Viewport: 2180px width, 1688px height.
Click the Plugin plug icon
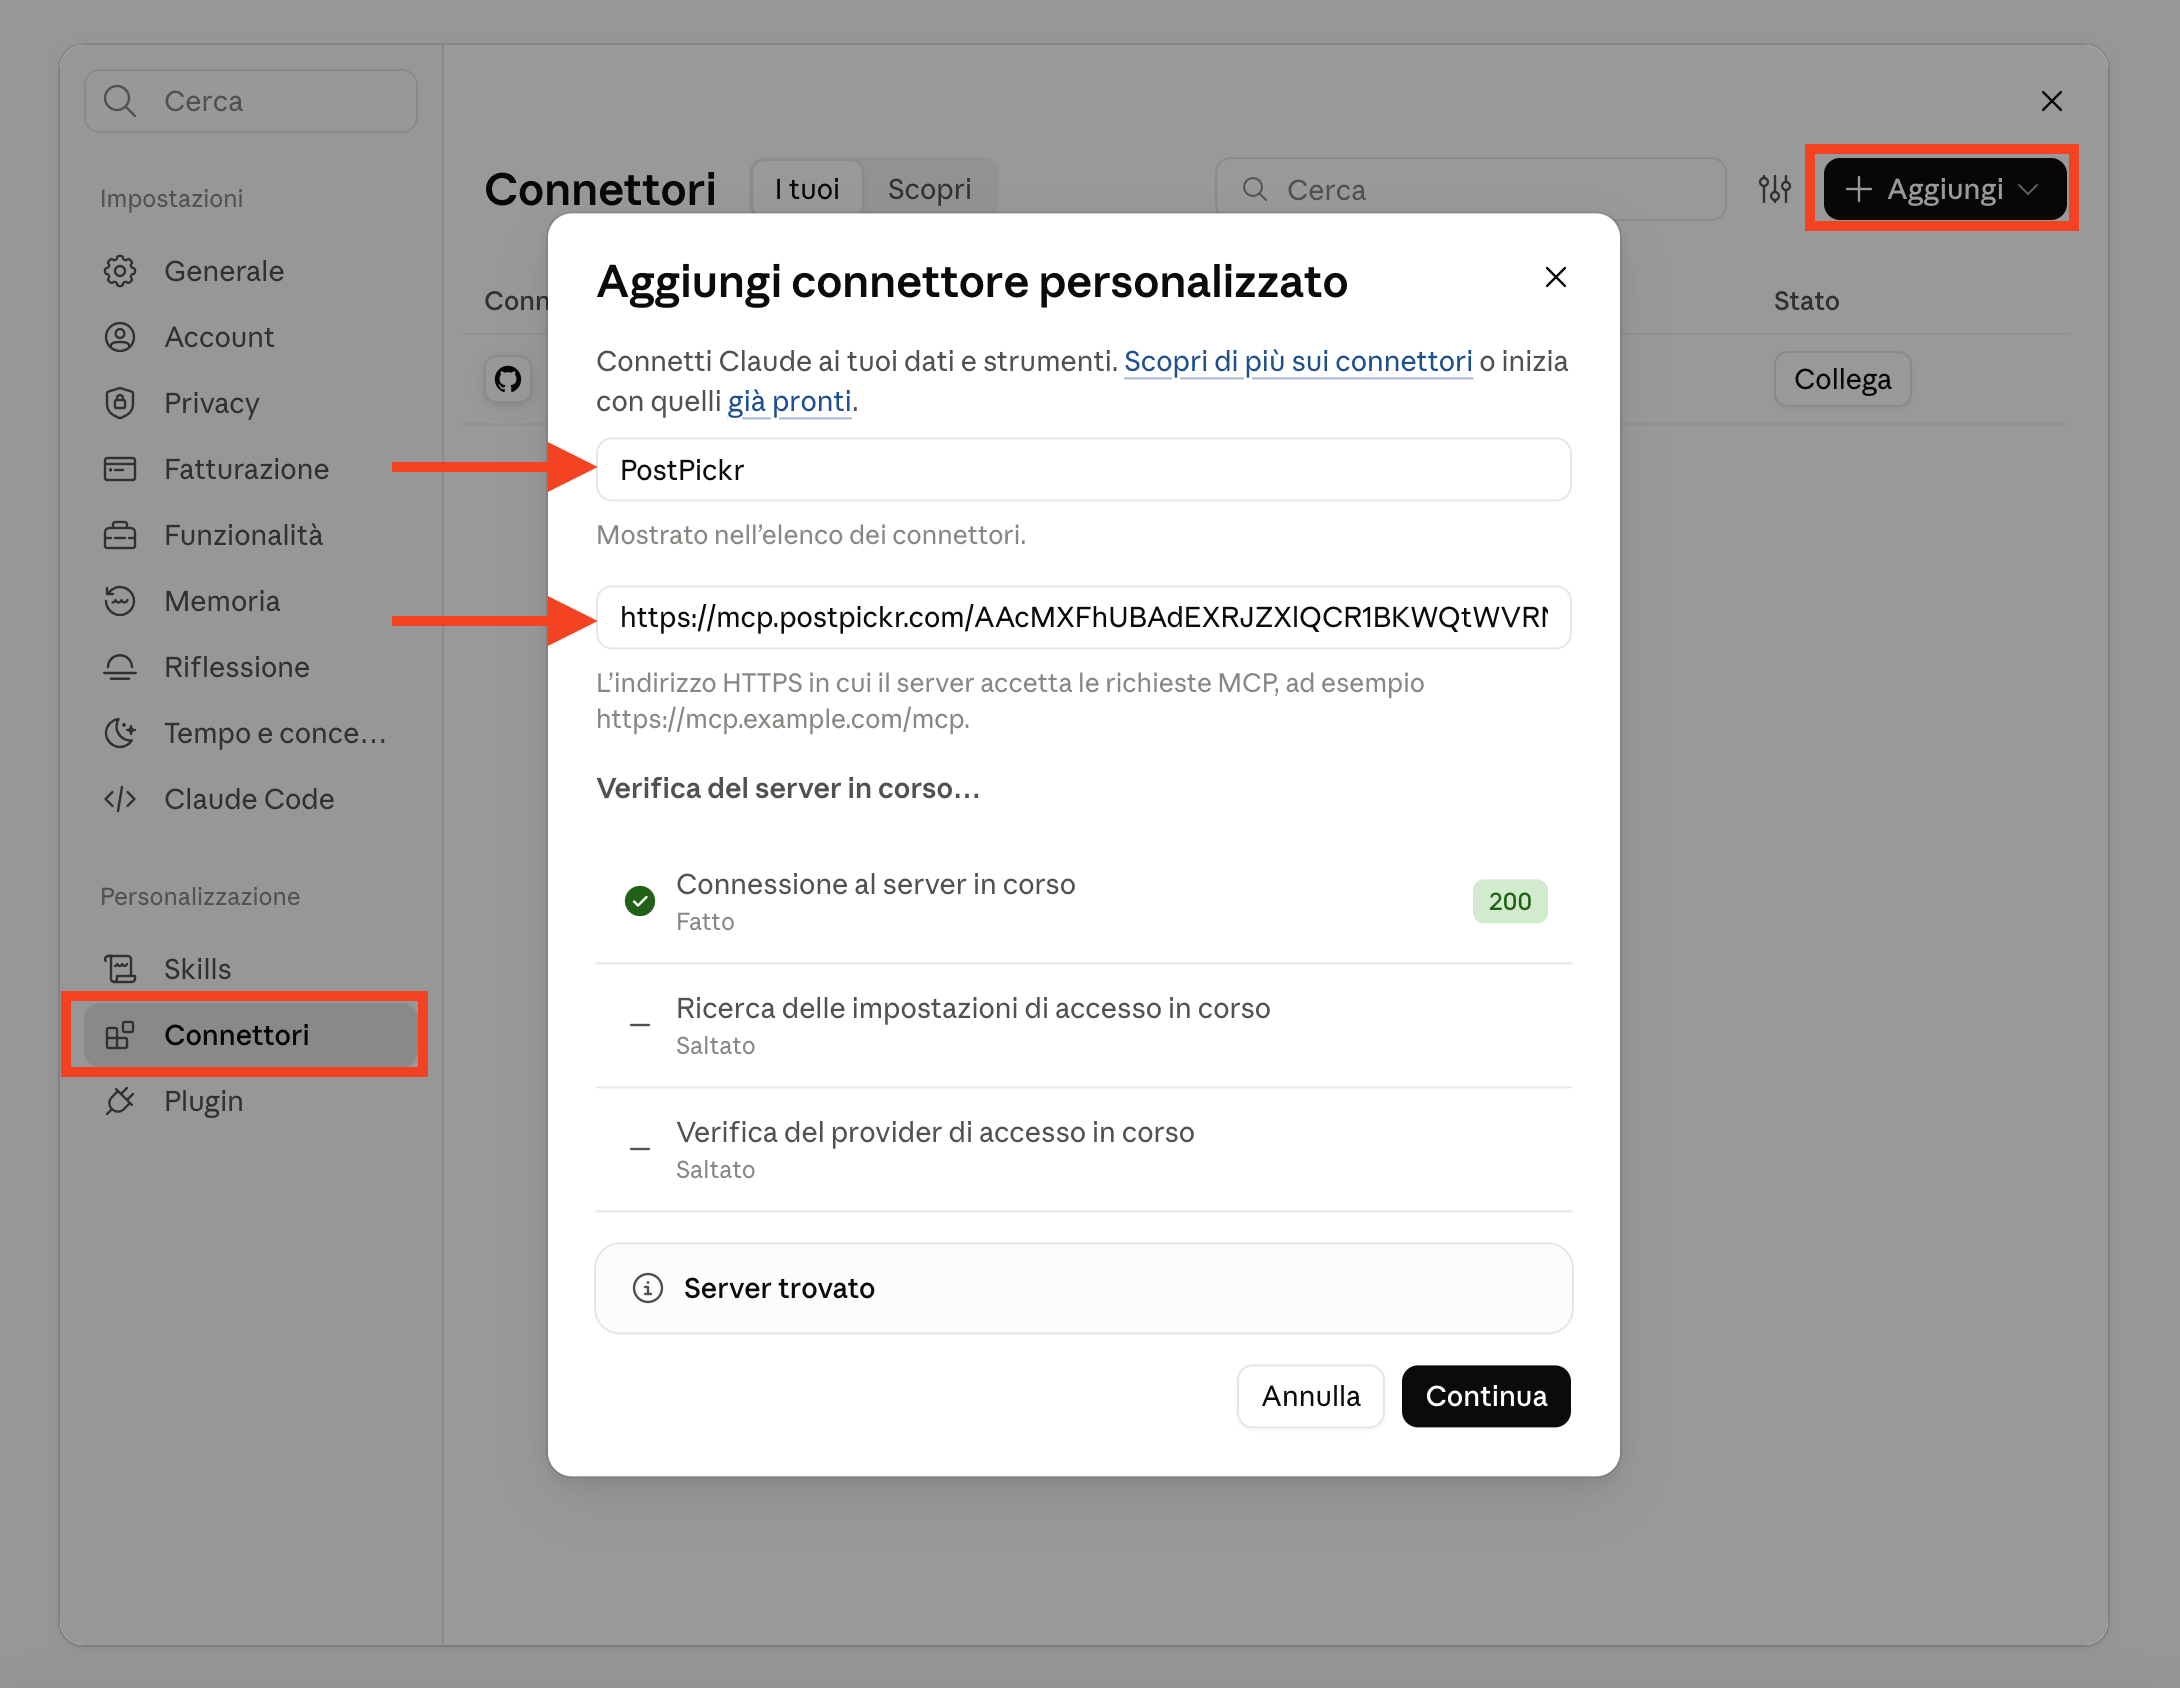pyautogui.click(x=120, y=1101)
